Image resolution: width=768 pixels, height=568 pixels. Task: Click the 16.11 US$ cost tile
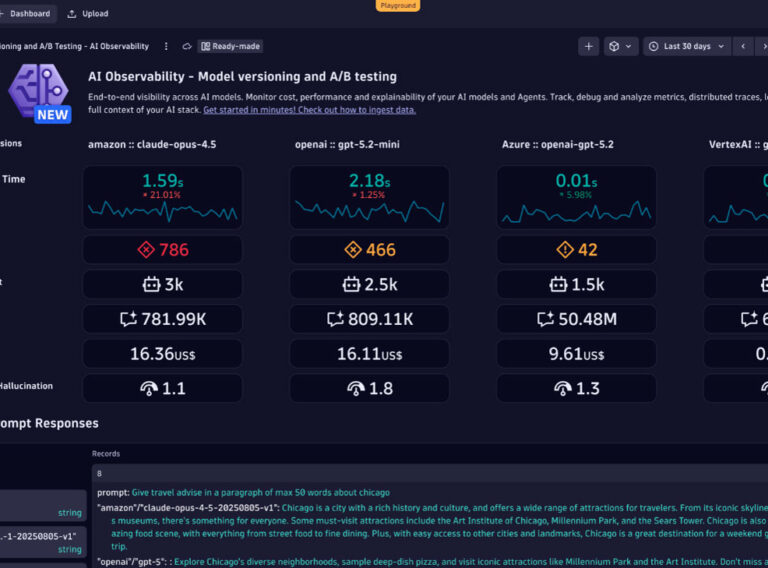(x=369, y=354)
